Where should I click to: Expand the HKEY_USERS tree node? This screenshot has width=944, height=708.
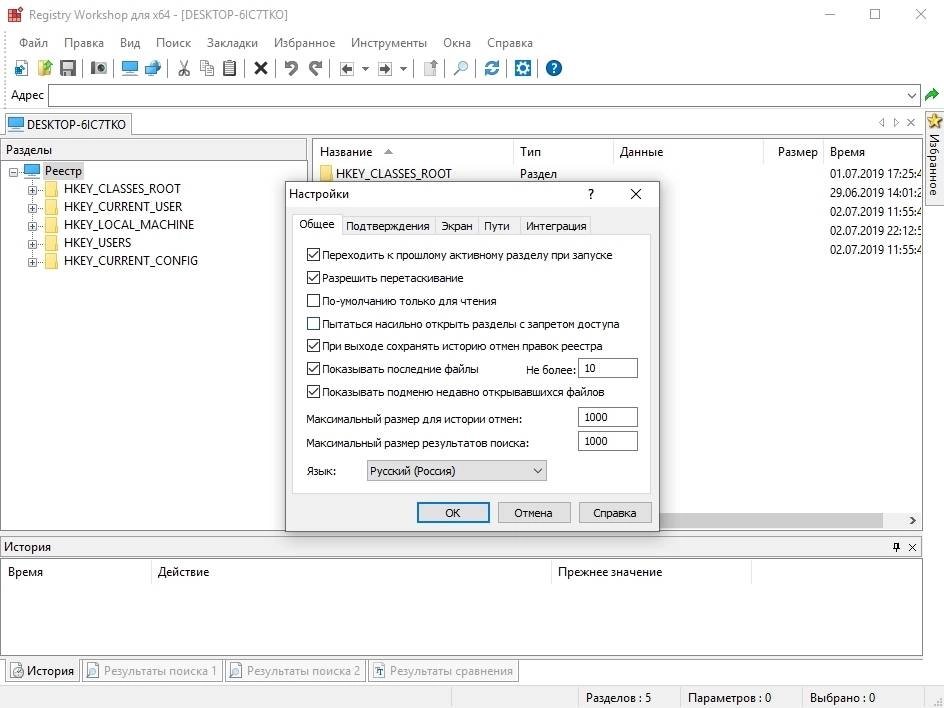pos(33,244)
